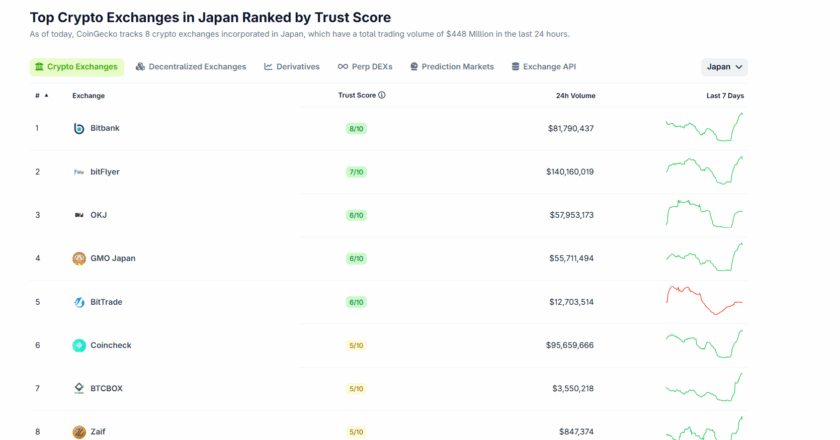Click the $140,160,019 volume value
This screenshot has height=440, width=840.
(x=570, y=172)
